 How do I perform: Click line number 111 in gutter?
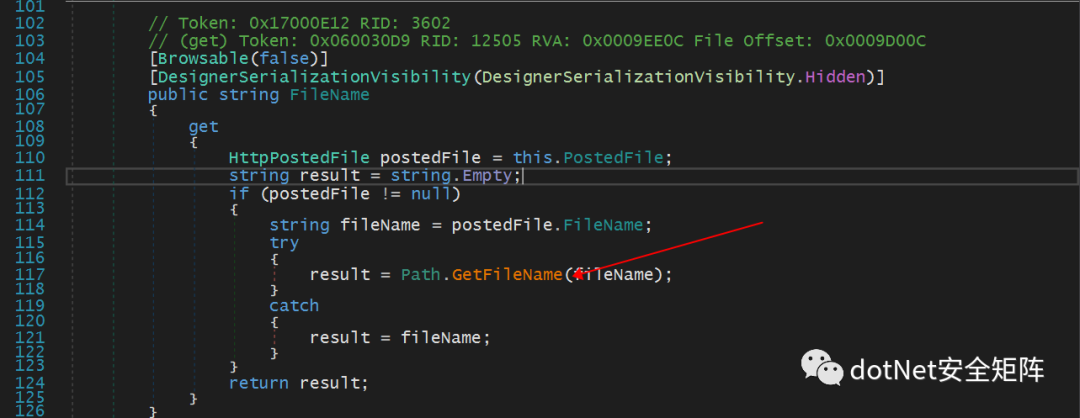point(31,176)
